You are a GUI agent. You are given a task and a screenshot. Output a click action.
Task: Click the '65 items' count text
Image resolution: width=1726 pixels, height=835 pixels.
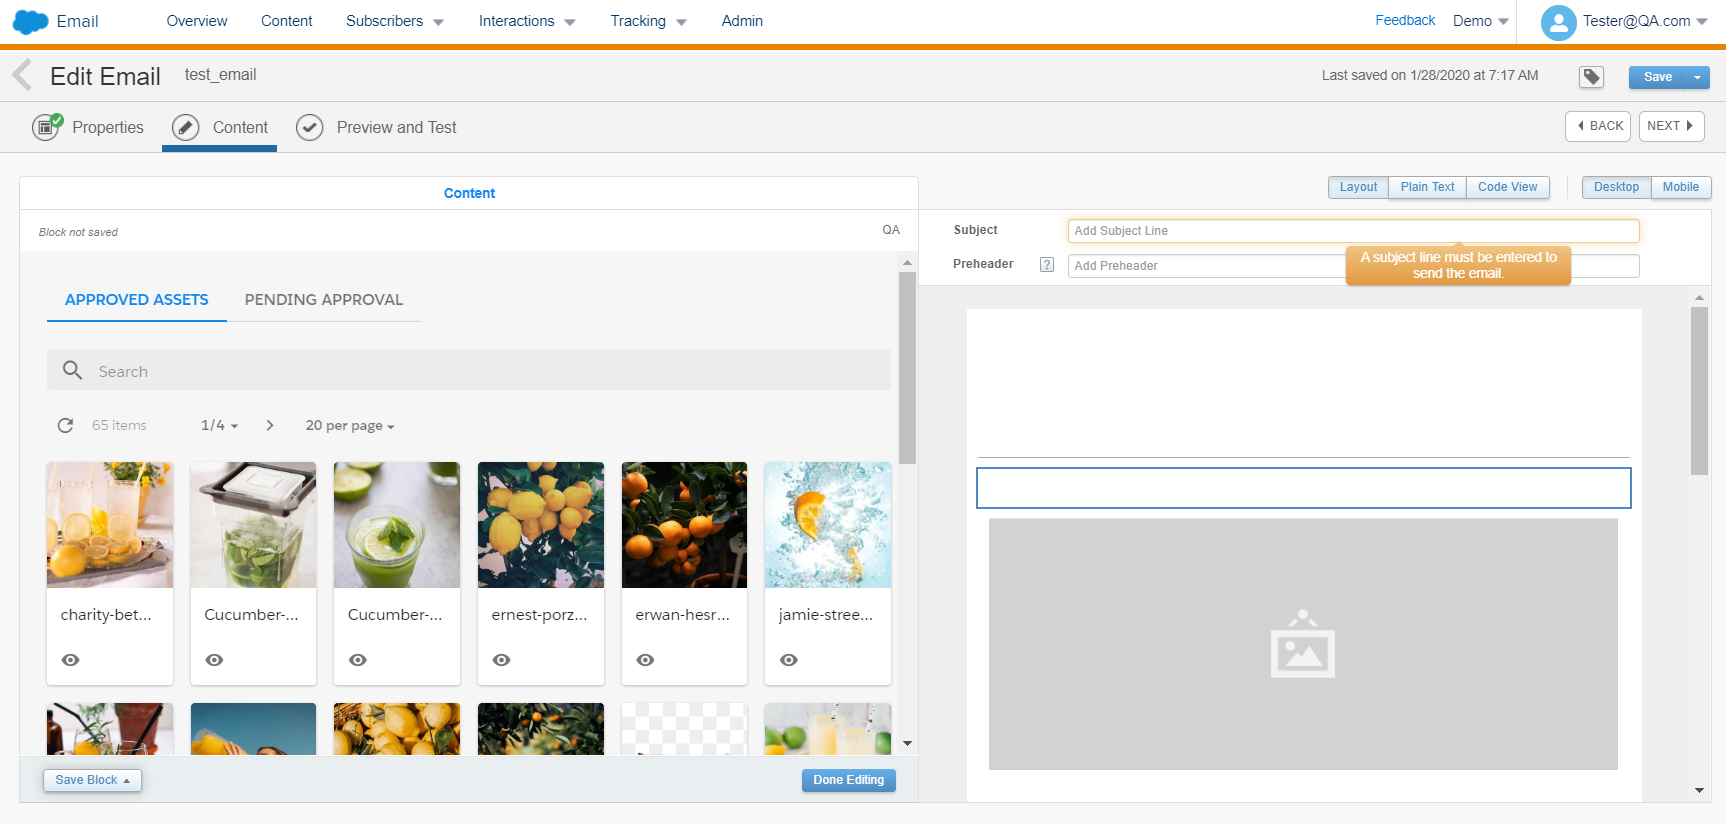(119, 425)
